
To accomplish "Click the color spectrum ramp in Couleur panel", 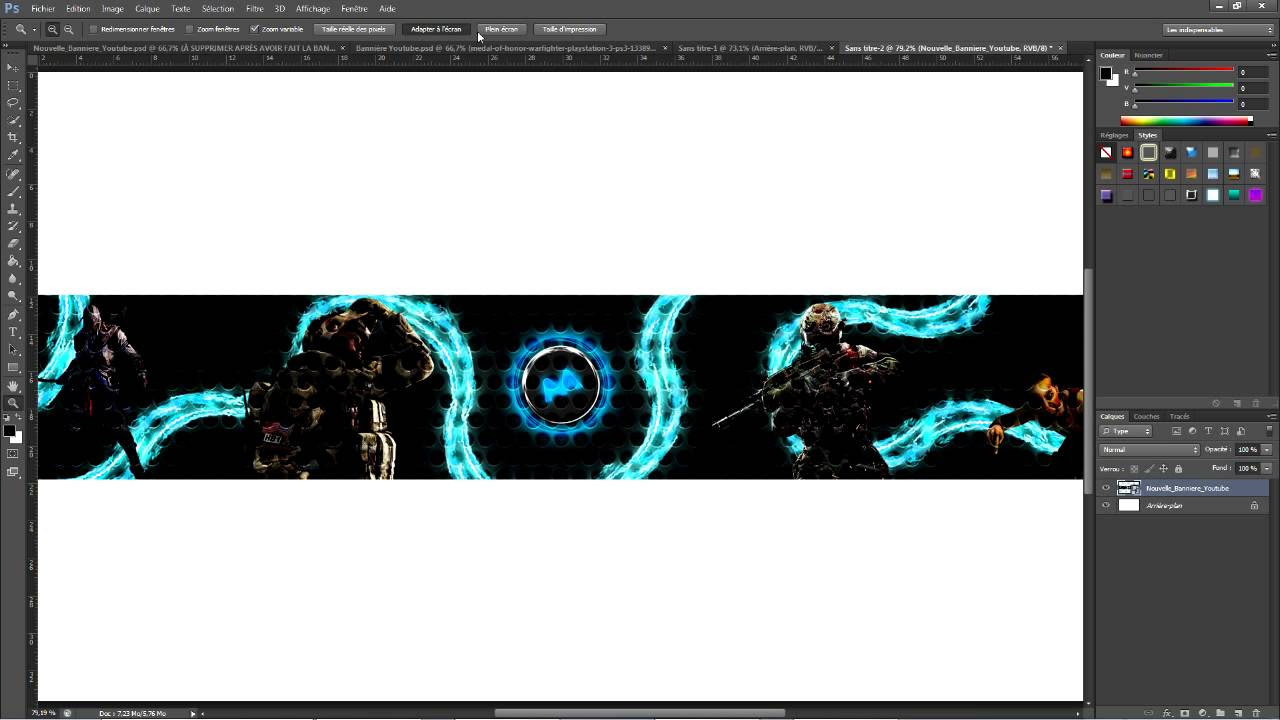I will click(1186, 121).
